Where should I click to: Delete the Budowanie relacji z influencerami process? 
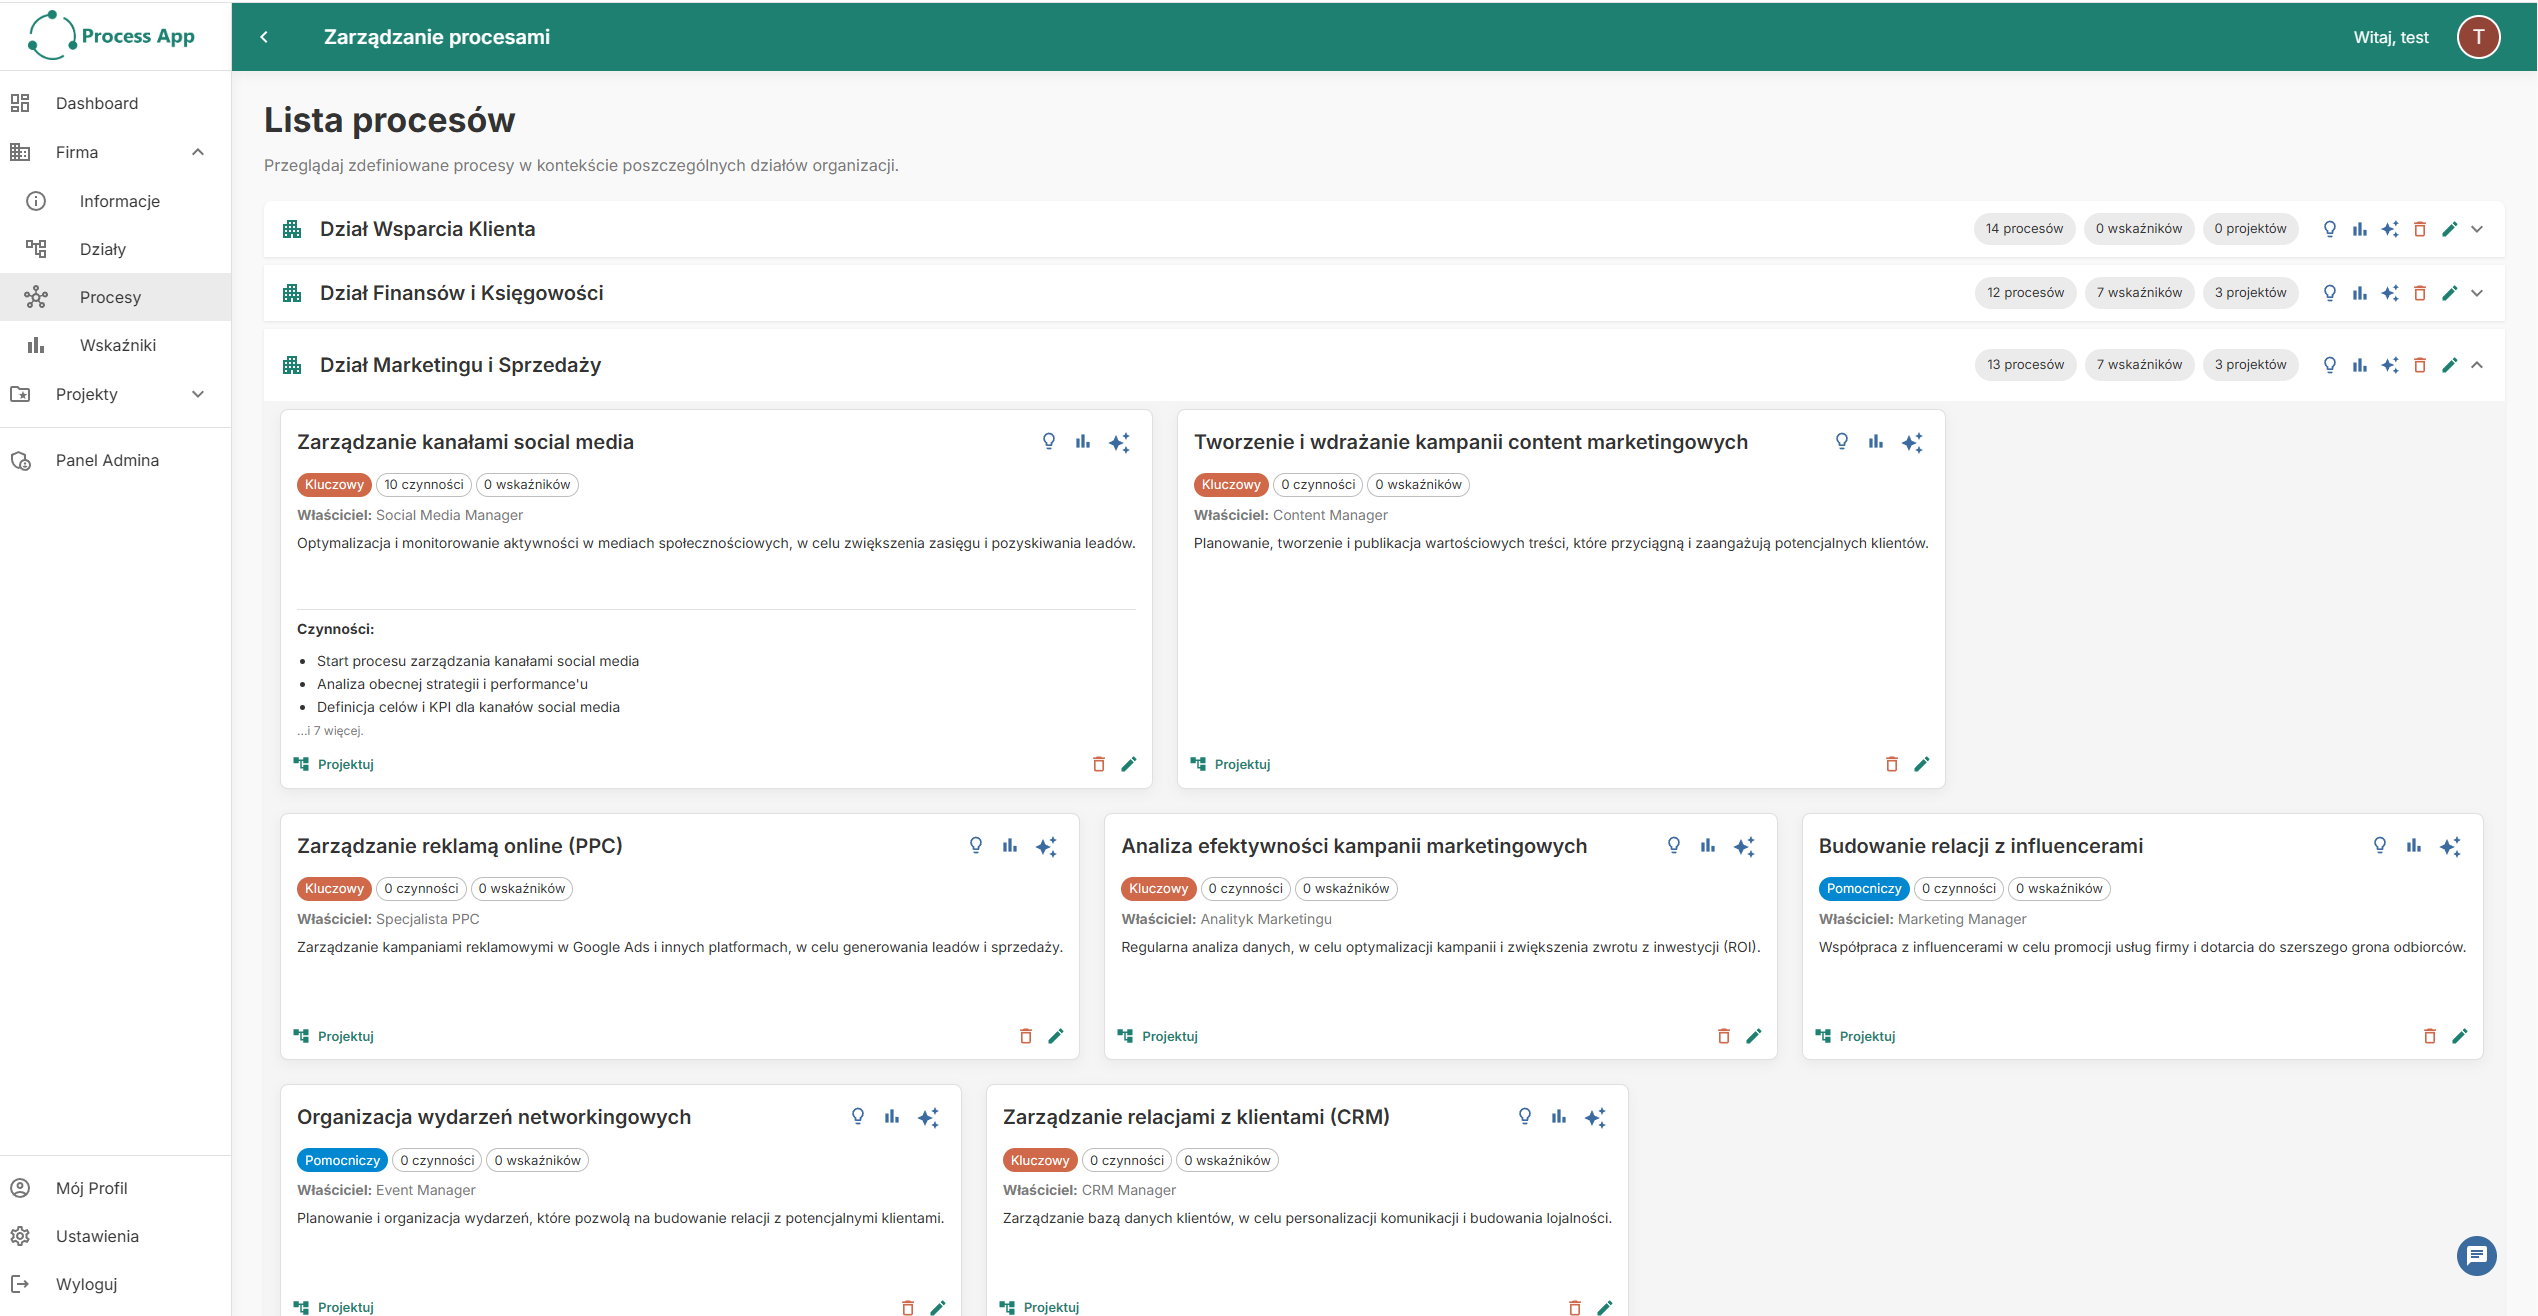coord(2429,1036)
